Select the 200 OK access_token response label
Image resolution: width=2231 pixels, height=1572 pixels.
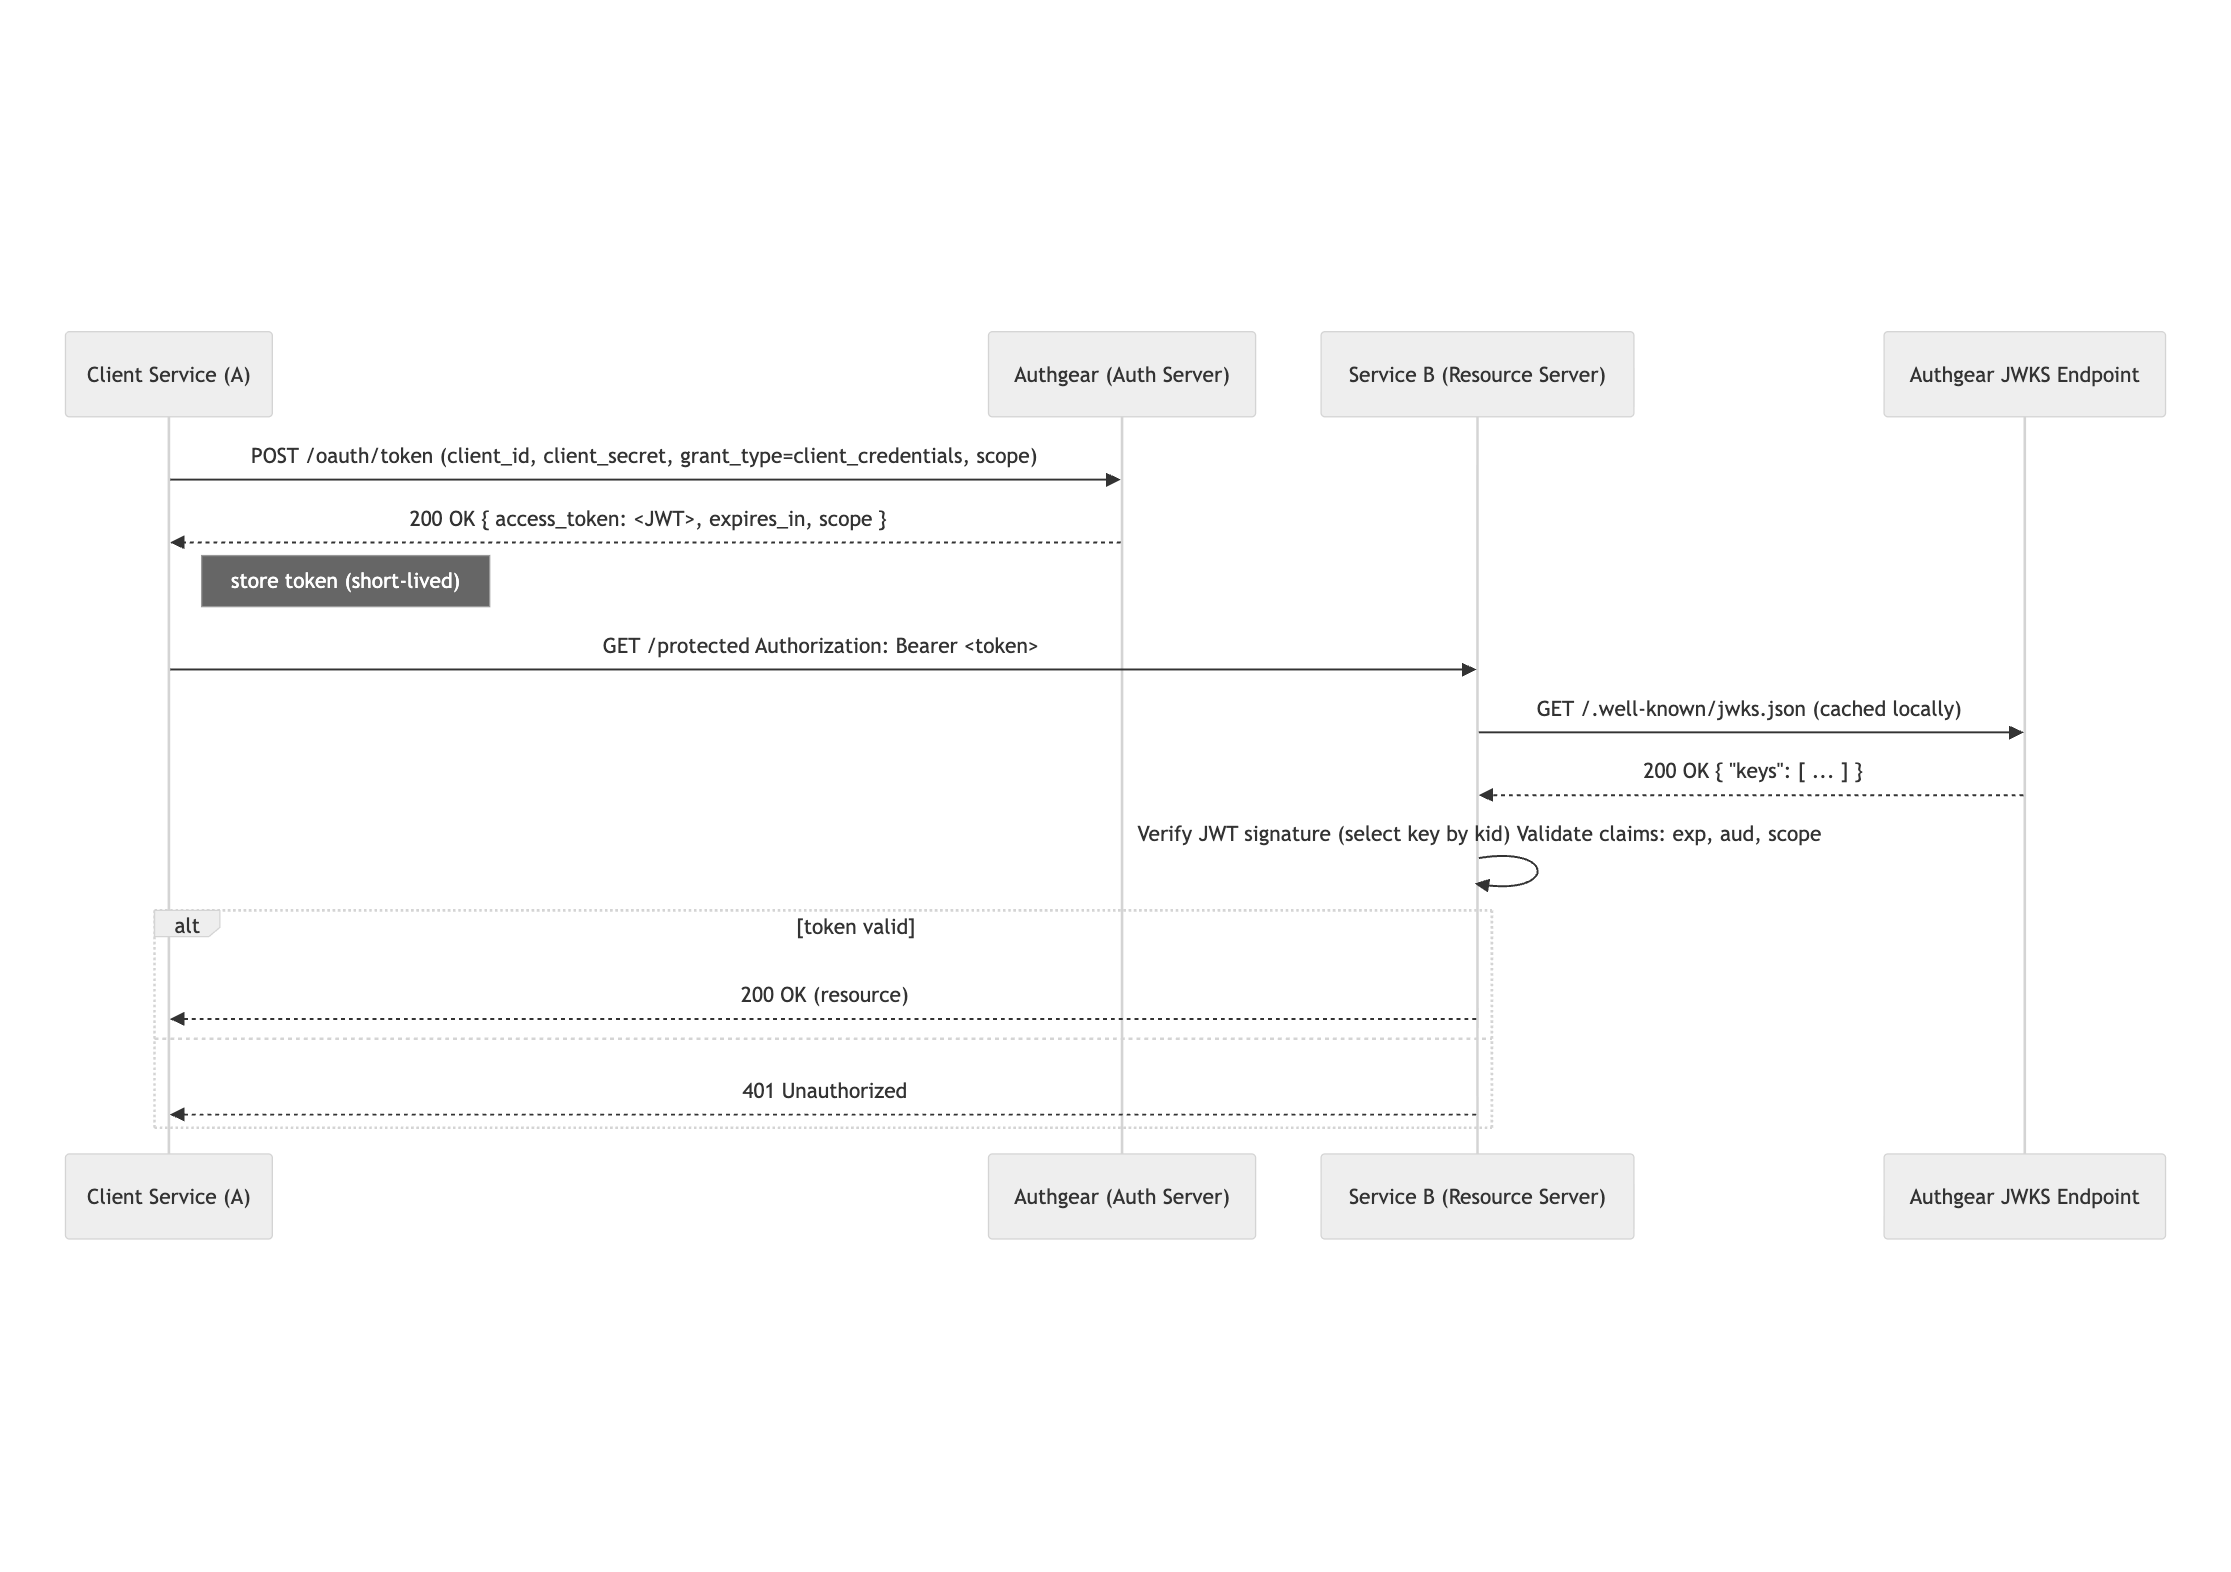[x=647, y=519]
